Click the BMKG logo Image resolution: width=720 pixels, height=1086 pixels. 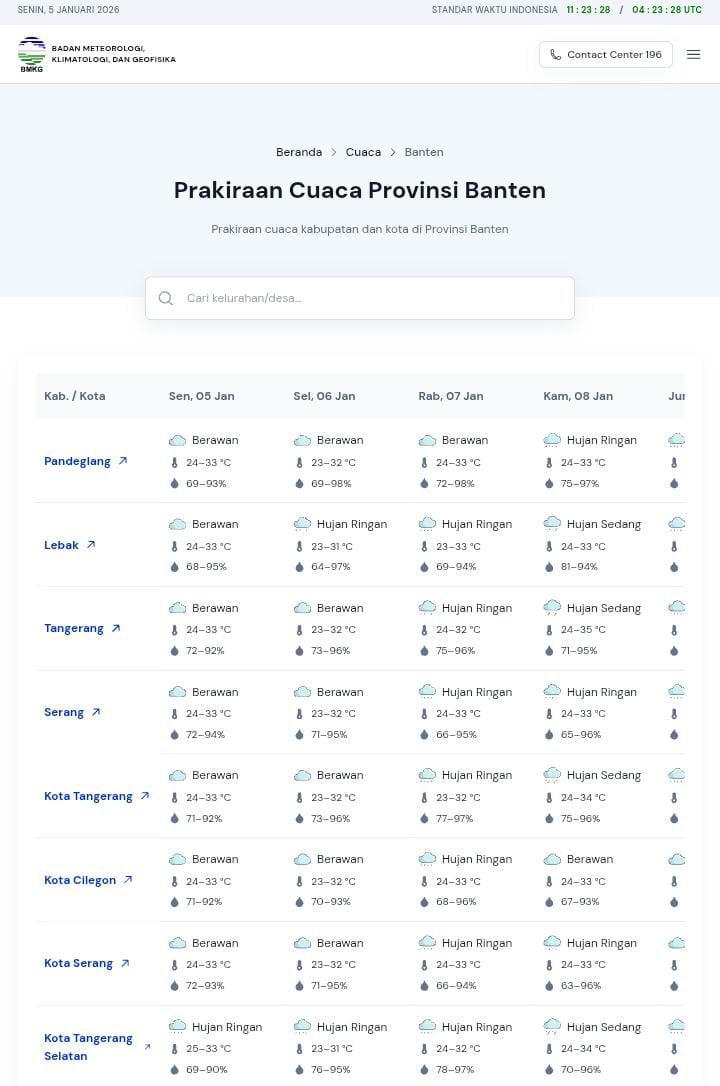(x=32, y=54)
